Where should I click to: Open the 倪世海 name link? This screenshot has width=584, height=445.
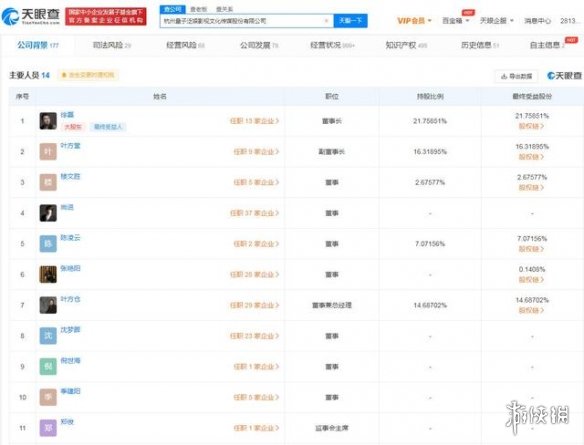click(70, 360)
